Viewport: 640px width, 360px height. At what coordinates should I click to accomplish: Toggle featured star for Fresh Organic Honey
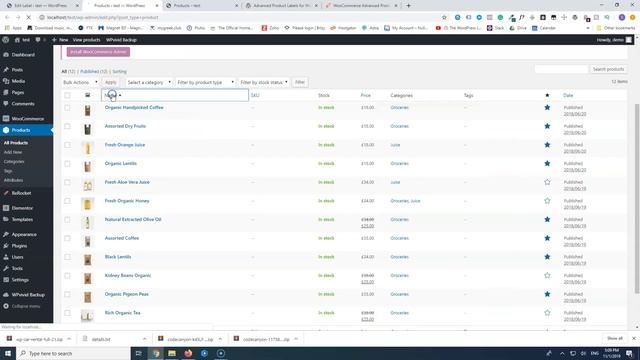(x=547, y=201)
